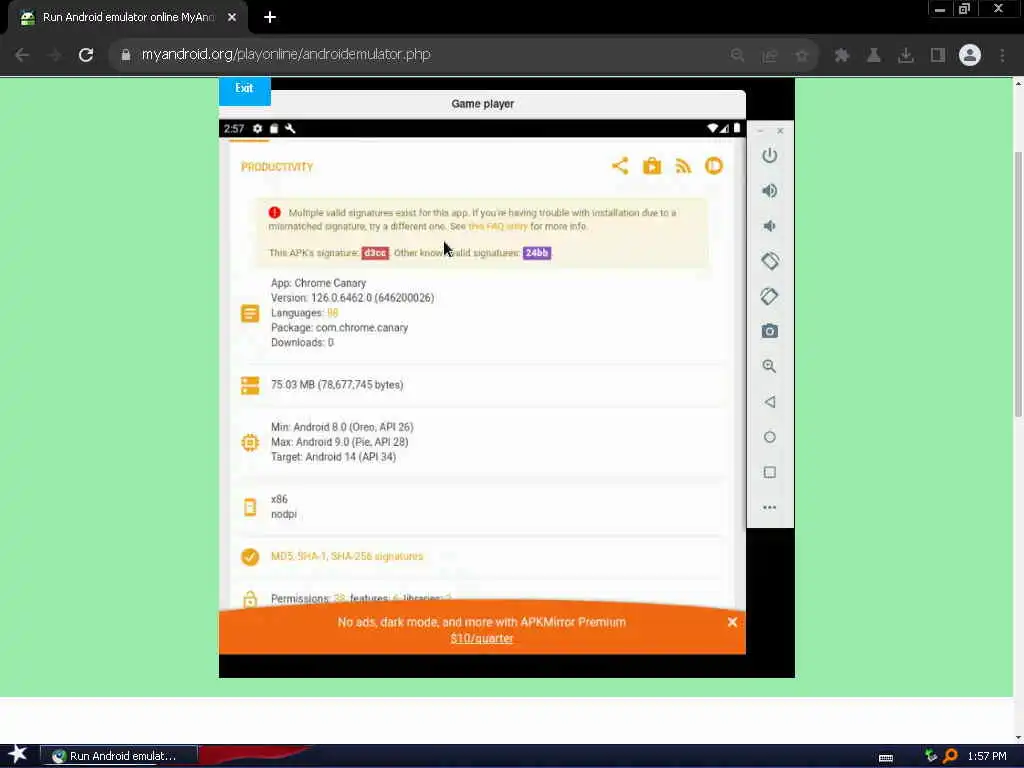
Task: Rotate emulator left using the first rotate icon
Action: coord(769,261)
